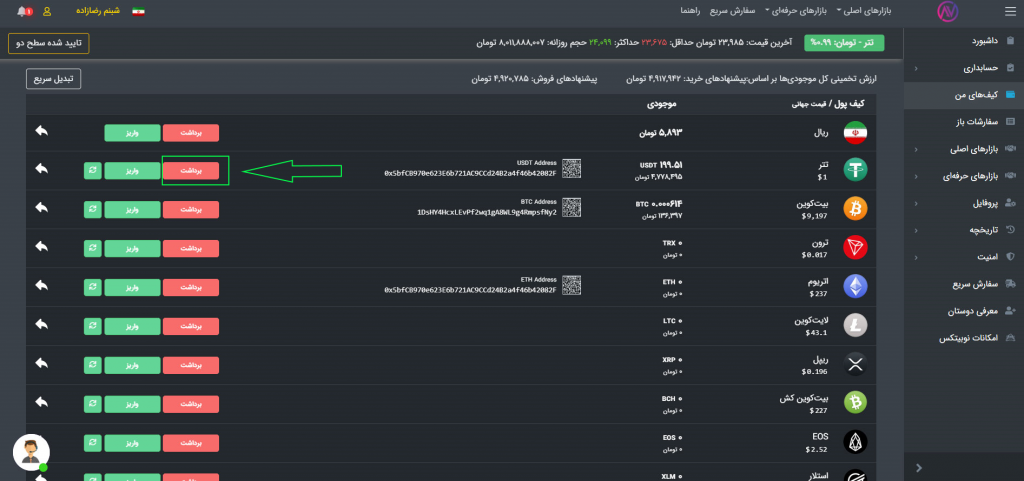Viewport: 1024px width, 481px height.
Task: Expand the بازارهای حرفه‌ای top menu dropdown
Action: [x=796, y=12]
